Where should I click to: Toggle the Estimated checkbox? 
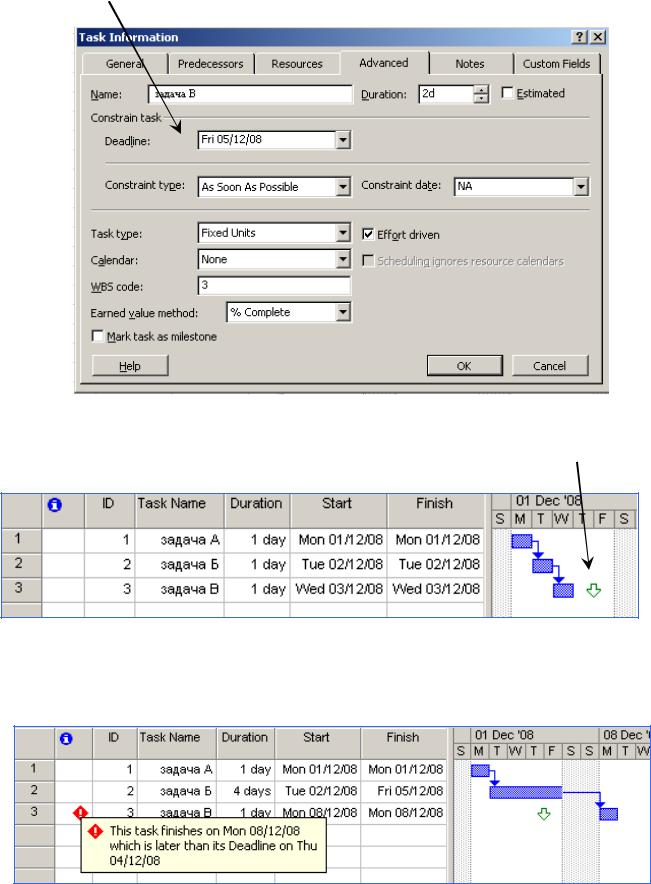coord(507,93)
